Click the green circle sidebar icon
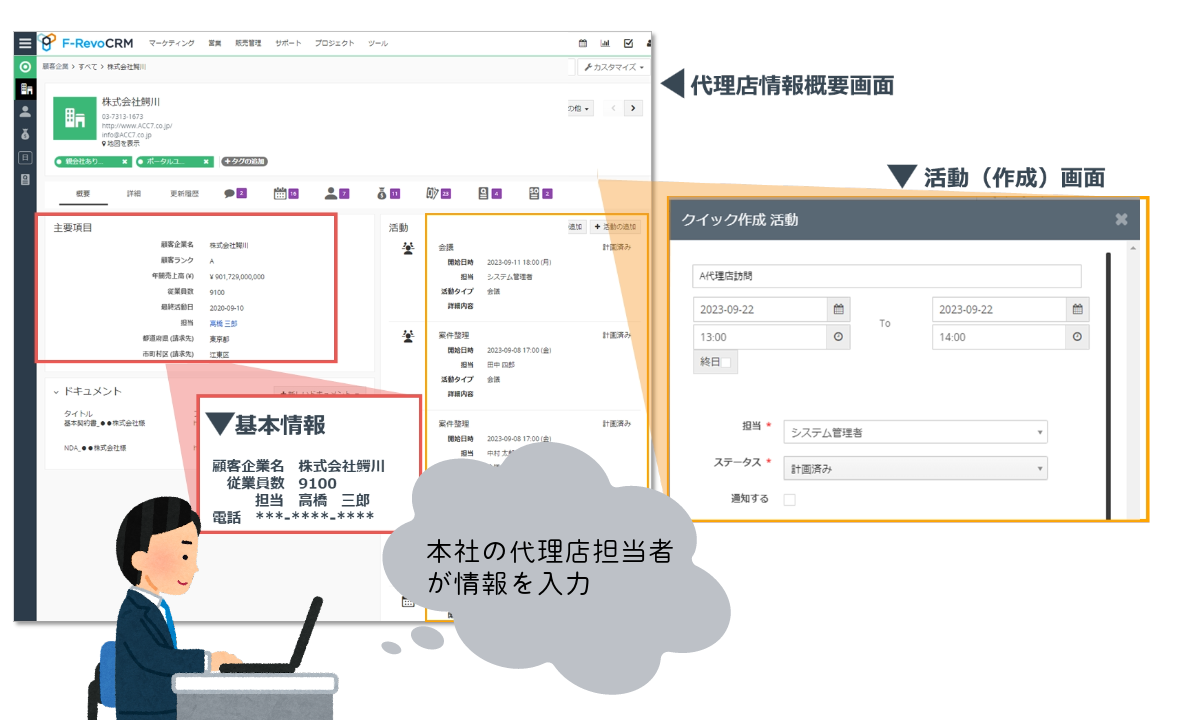 [25, 66]
